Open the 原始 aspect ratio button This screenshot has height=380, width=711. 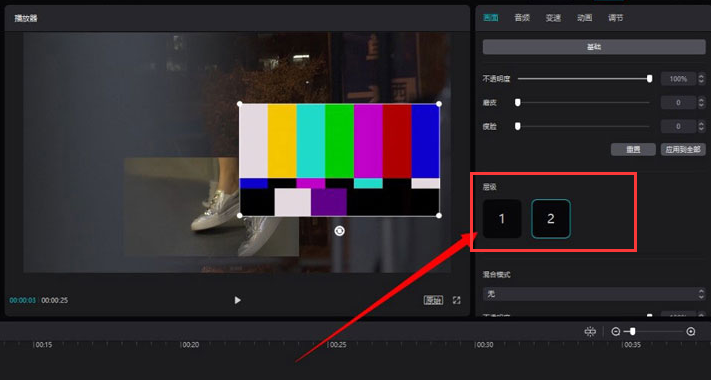point(433,300)
